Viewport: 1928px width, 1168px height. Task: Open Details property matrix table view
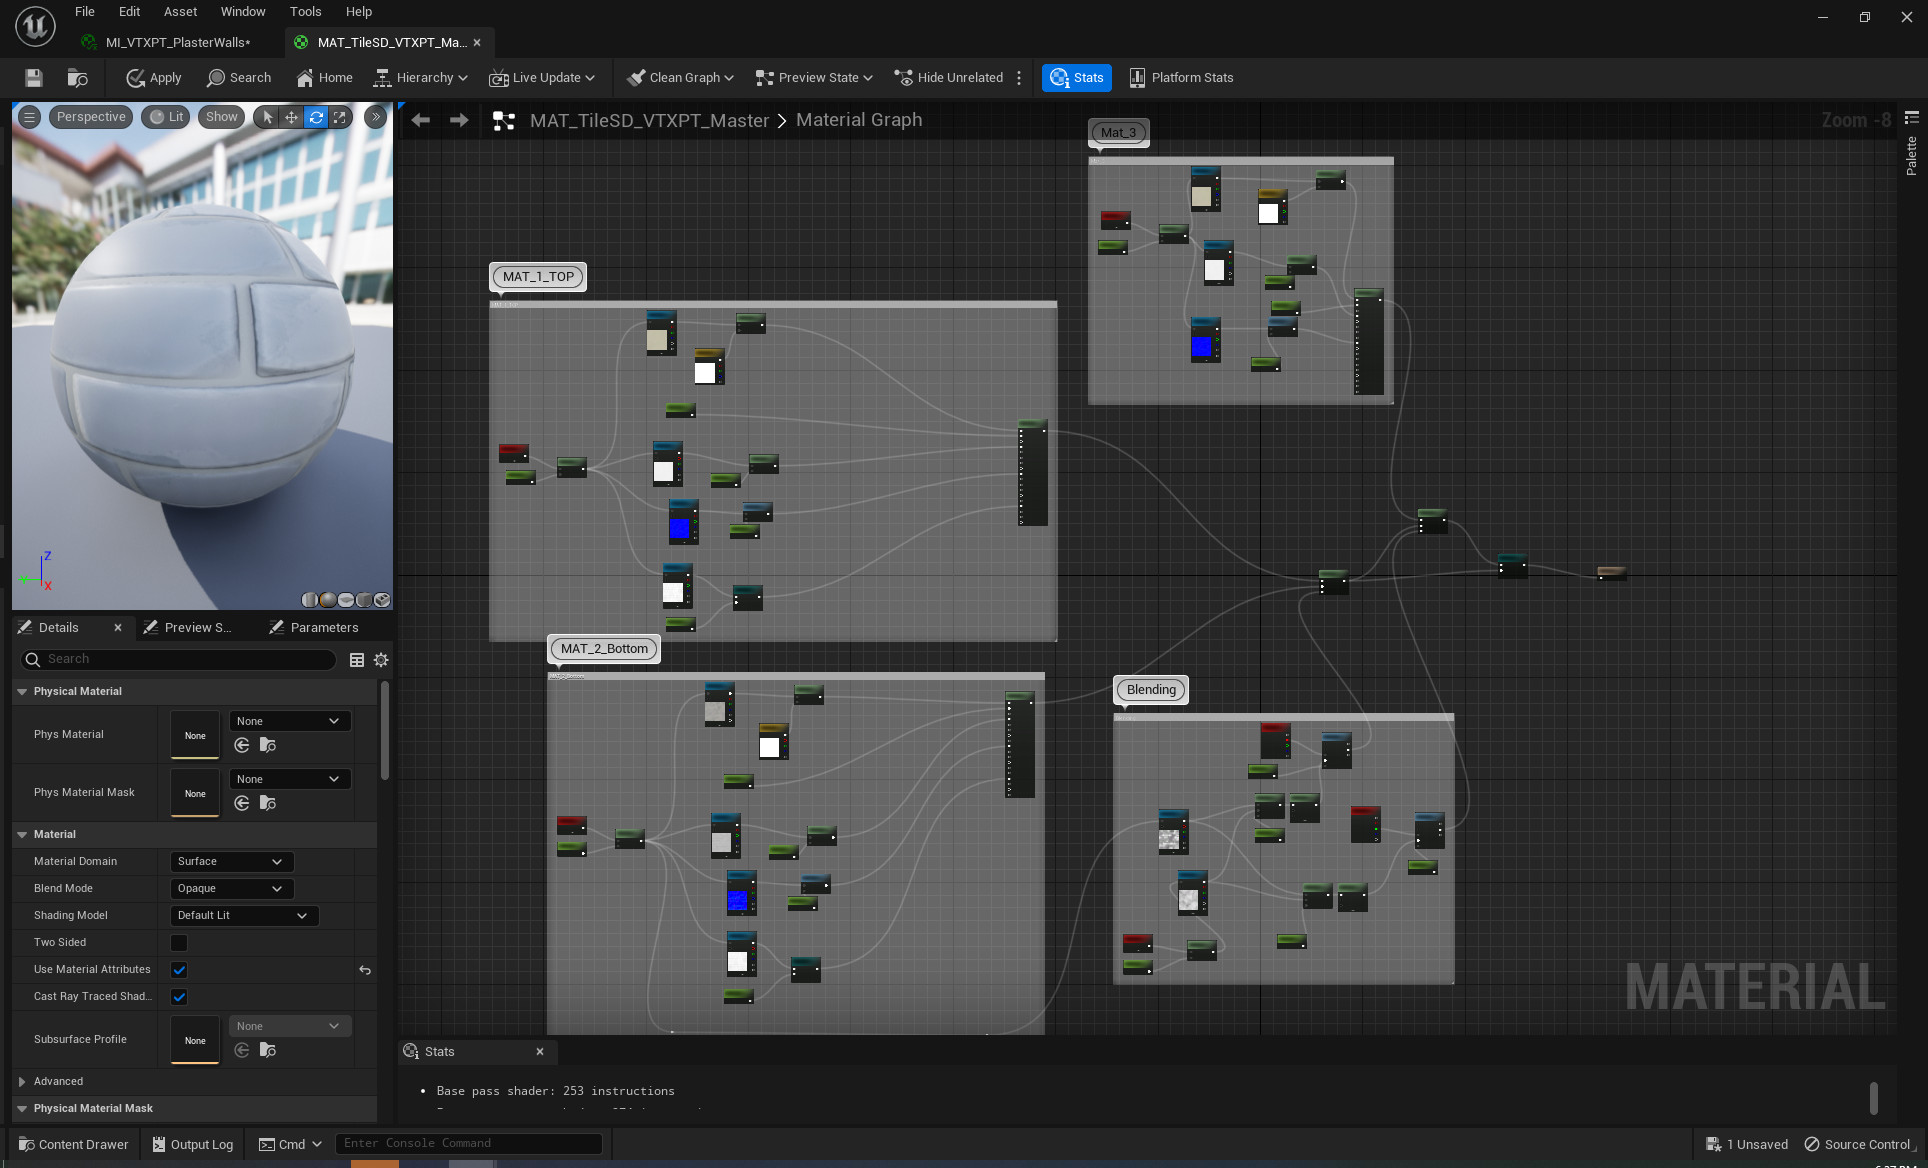coord(356,660)
